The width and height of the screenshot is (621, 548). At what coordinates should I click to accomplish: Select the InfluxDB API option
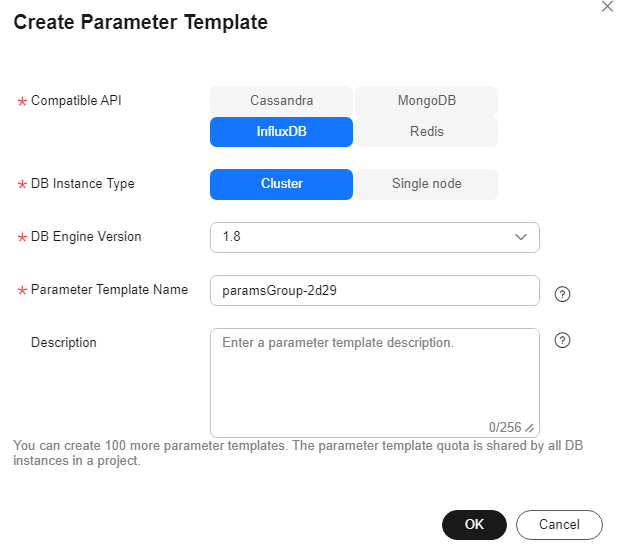click(281, 131)
